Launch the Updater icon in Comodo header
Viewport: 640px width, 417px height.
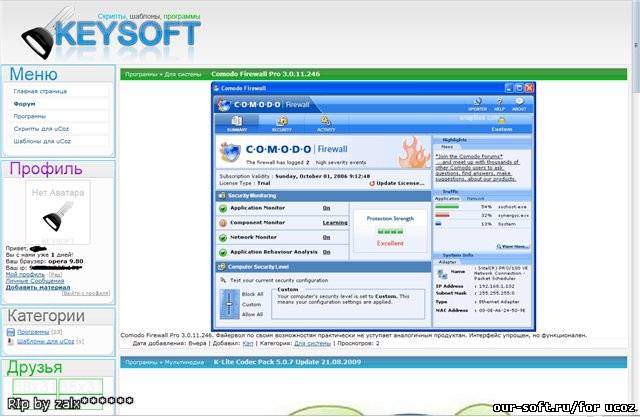[x=477, y=101]
